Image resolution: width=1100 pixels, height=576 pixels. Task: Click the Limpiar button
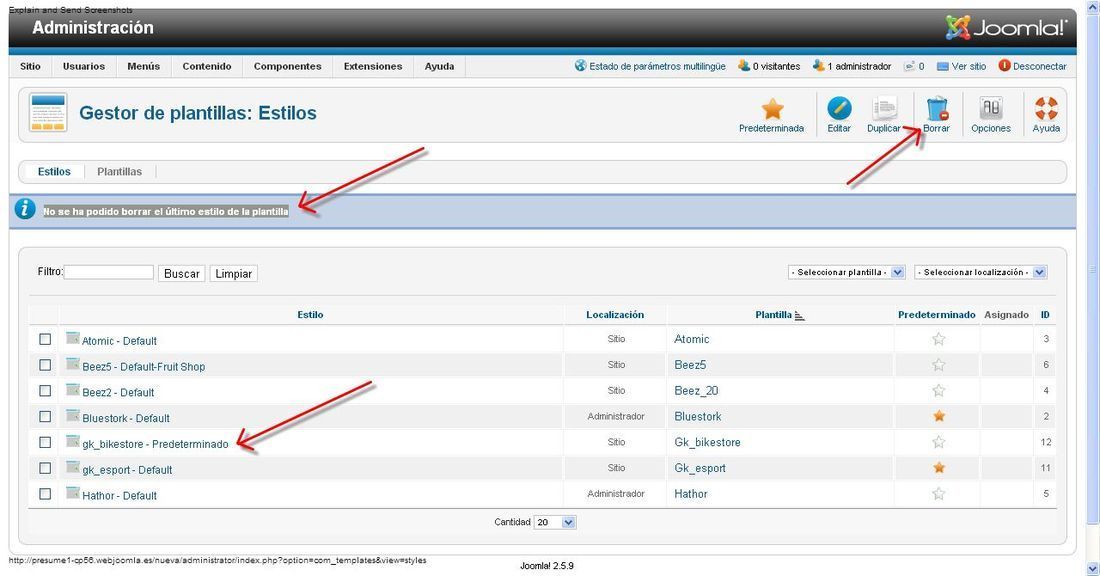tap(234, 274)
